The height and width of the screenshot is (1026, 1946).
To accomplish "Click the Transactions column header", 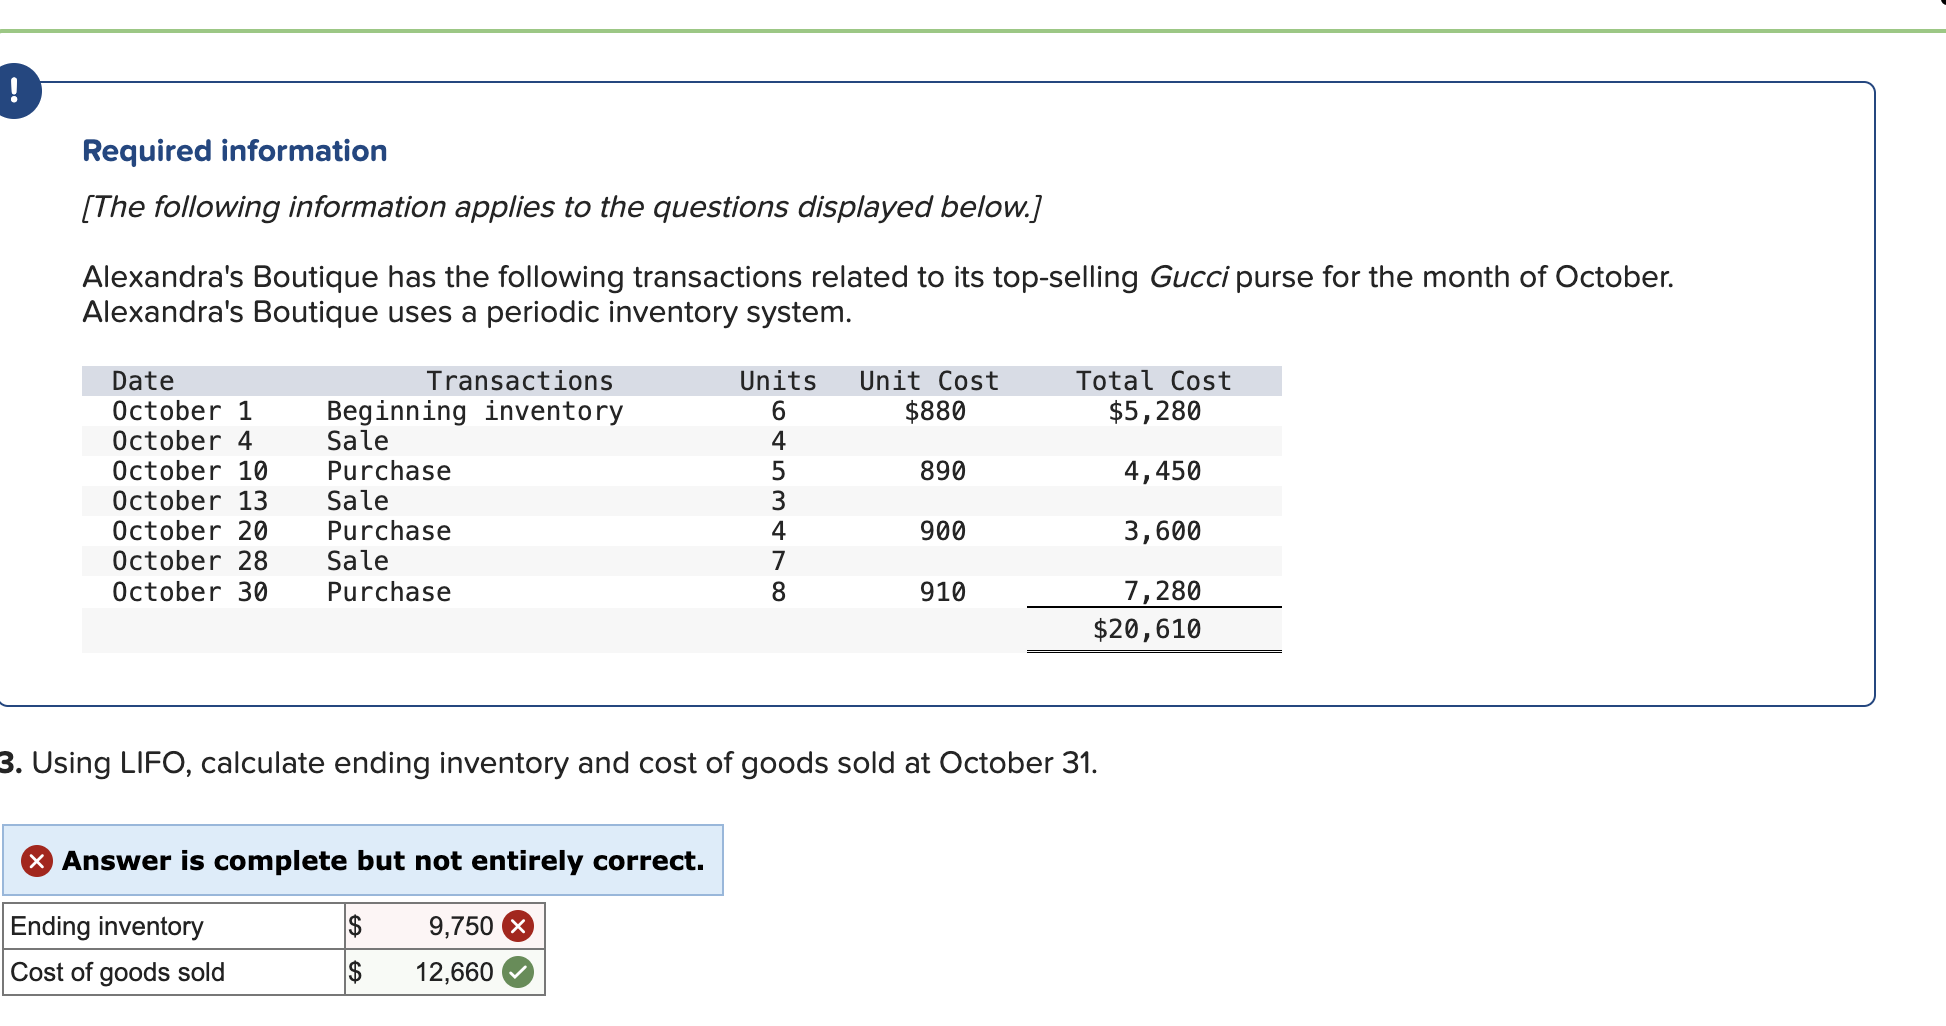I will click(x=520, y=380).
